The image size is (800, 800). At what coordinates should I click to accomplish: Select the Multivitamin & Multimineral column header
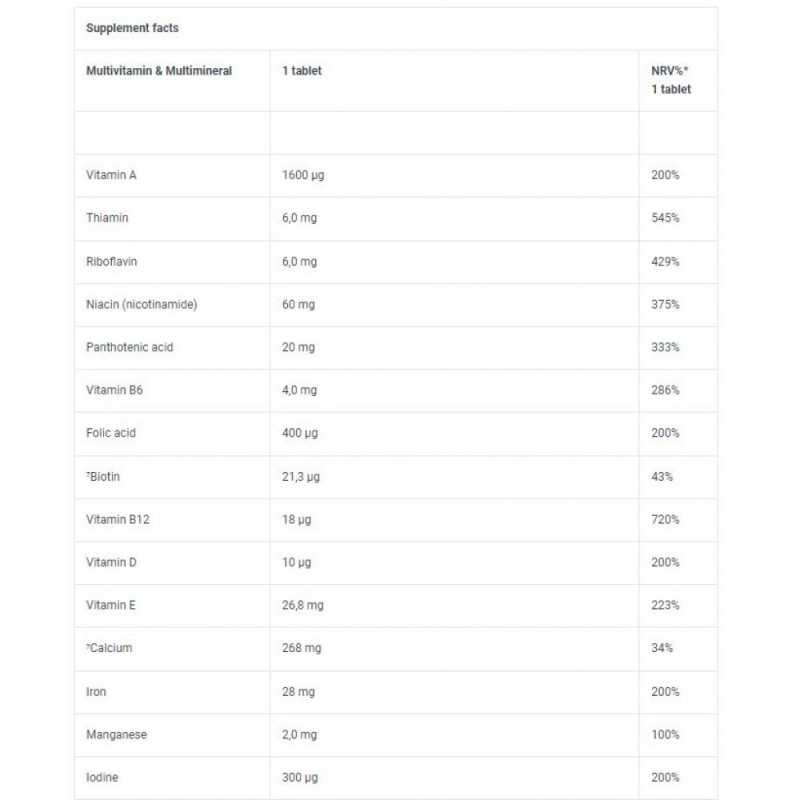coord(159,71)
